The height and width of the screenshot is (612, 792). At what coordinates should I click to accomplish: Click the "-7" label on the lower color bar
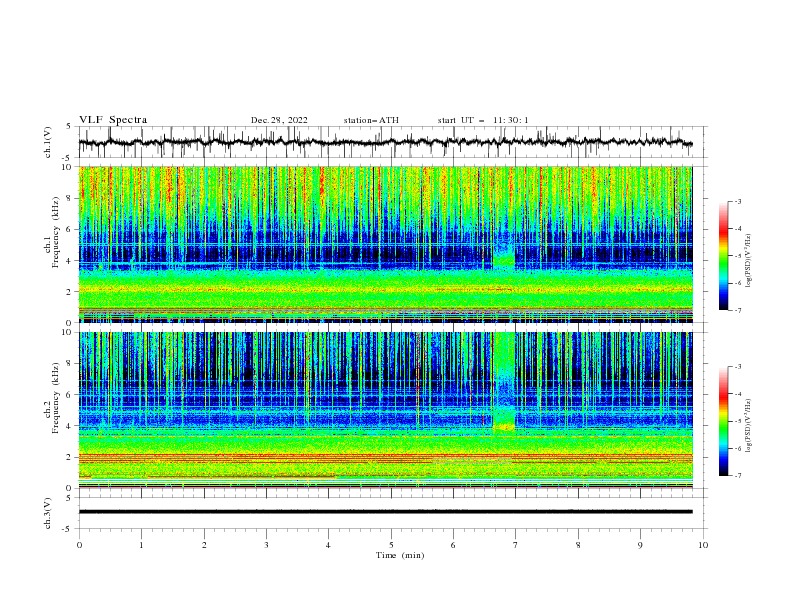[x=738, y=476]
